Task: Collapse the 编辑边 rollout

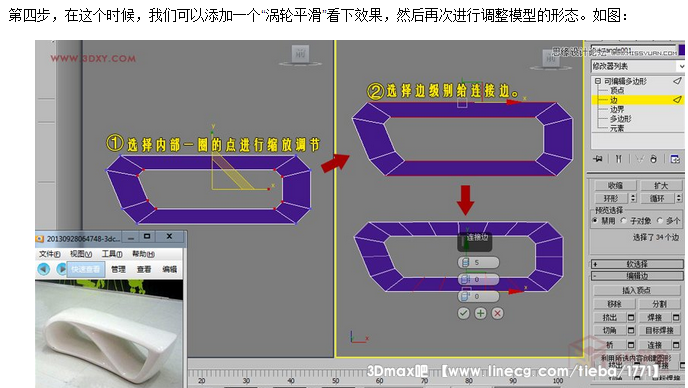Action: (638, 276)
